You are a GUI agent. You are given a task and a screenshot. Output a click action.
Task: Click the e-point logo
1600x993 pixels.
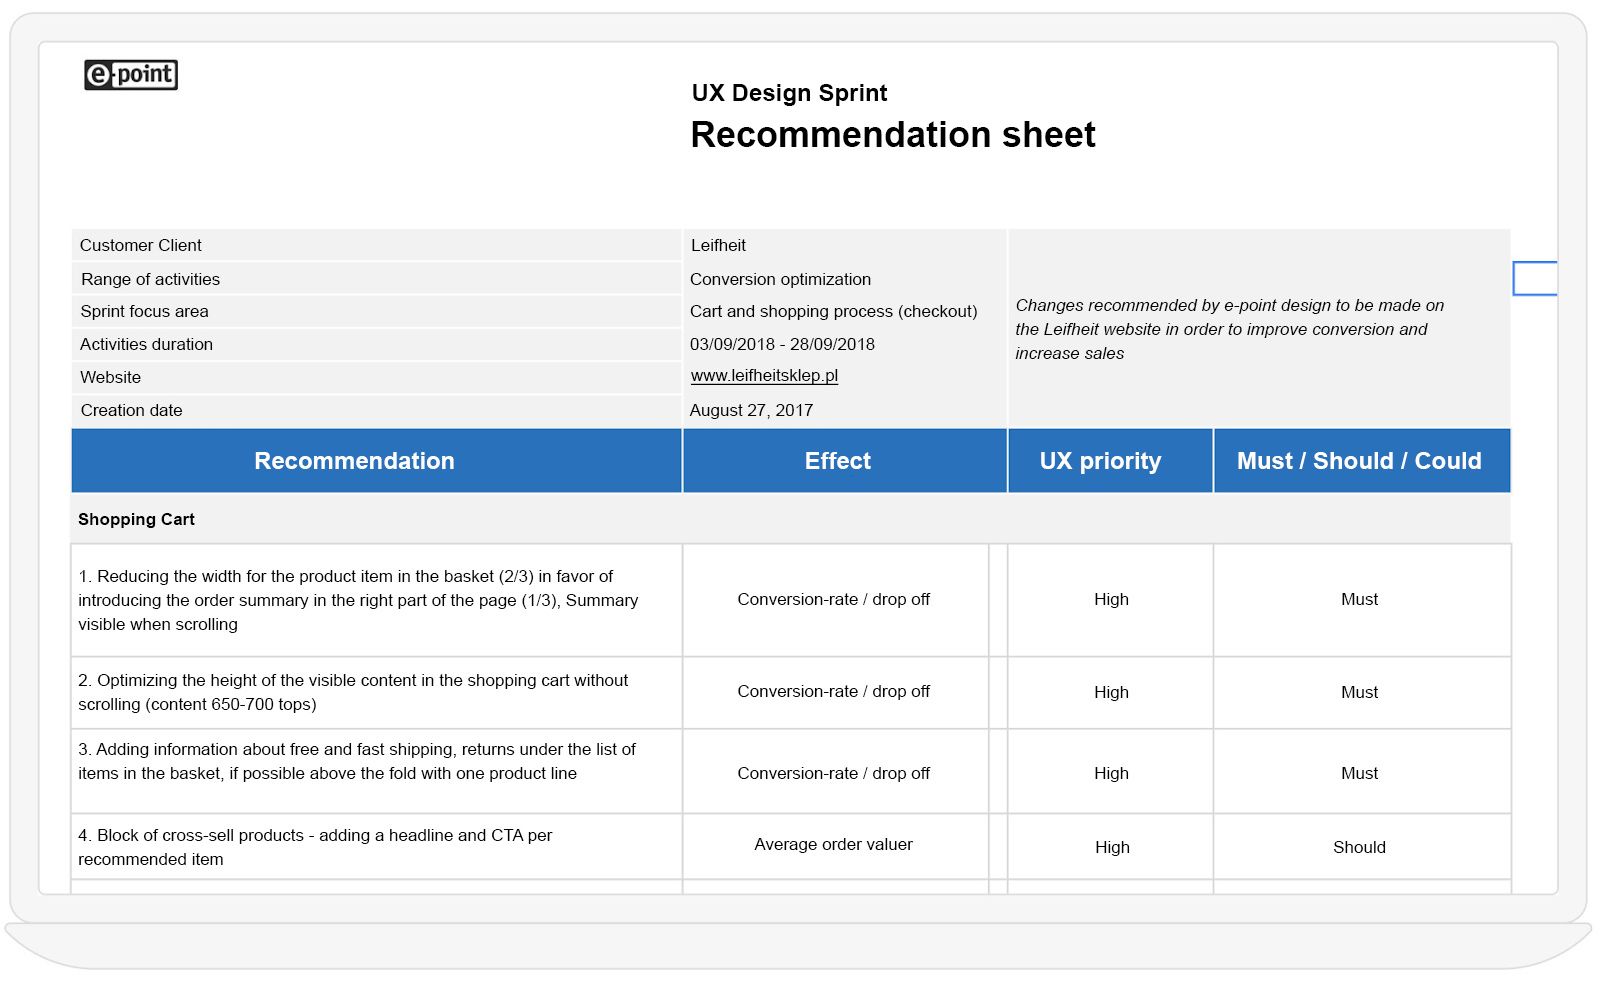click(x=131, y=75)
